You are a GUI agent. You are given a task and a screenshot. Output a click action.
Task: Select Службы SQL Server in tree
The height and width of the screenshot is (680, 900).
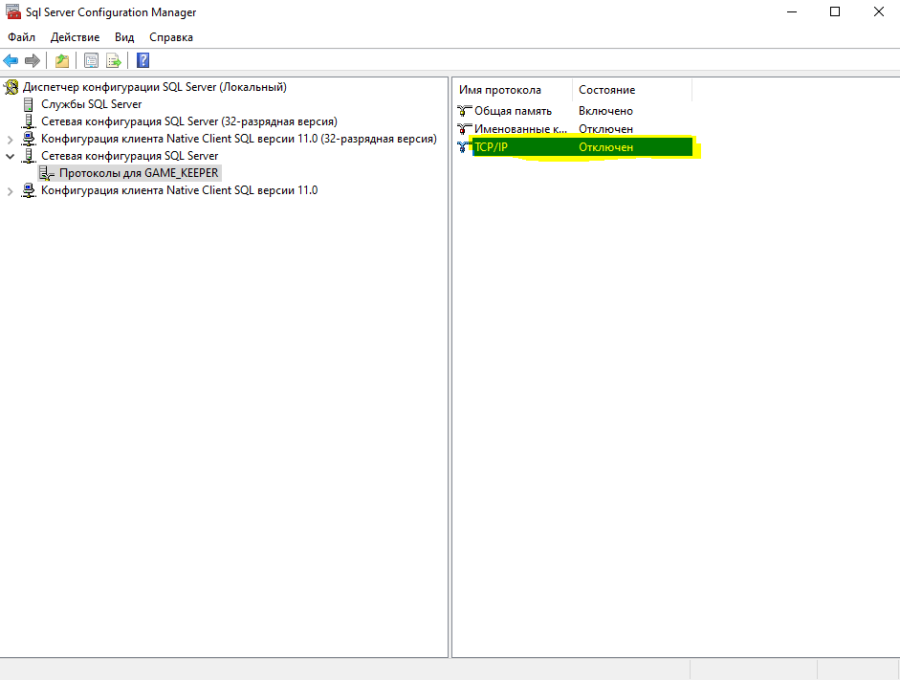(91, 104)
